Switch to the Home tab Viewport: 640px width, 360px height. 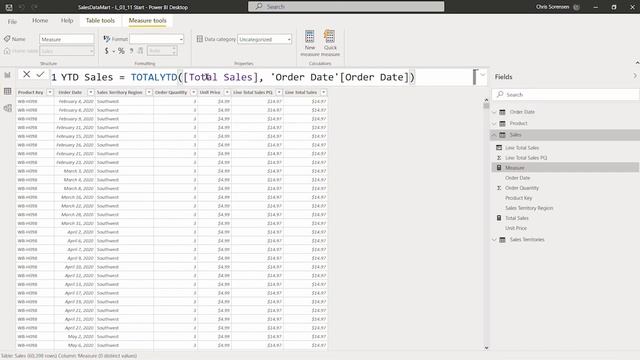pos(40,20)
